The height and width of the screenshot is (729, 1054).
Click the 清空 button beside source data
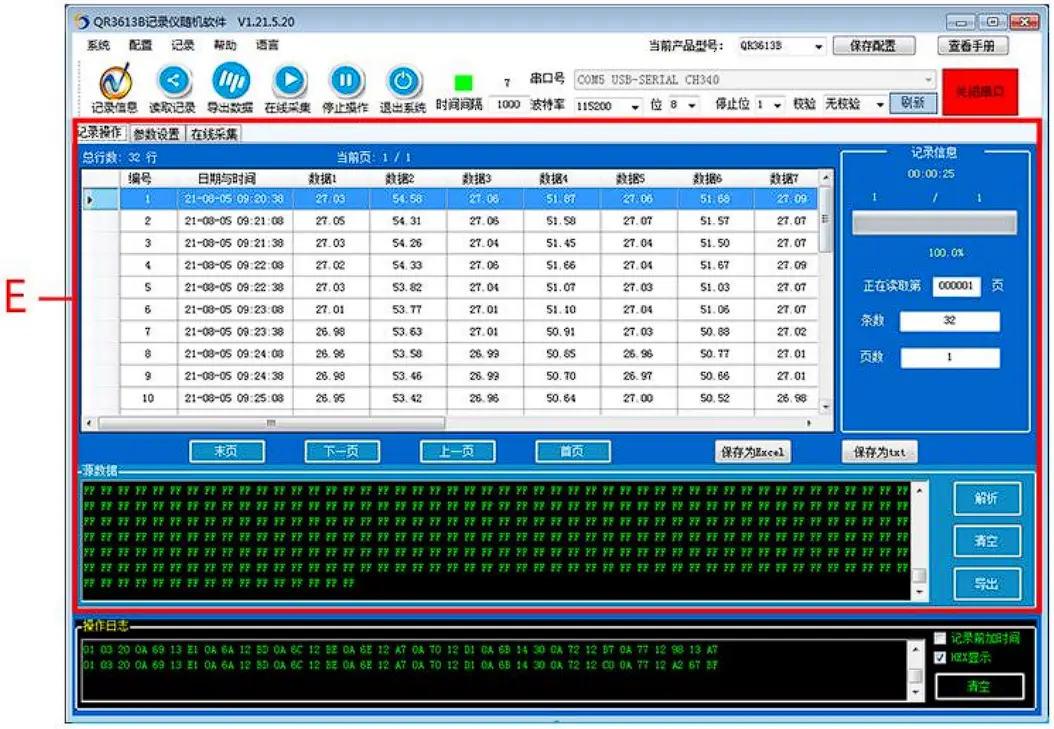click(x=987, y=541)
